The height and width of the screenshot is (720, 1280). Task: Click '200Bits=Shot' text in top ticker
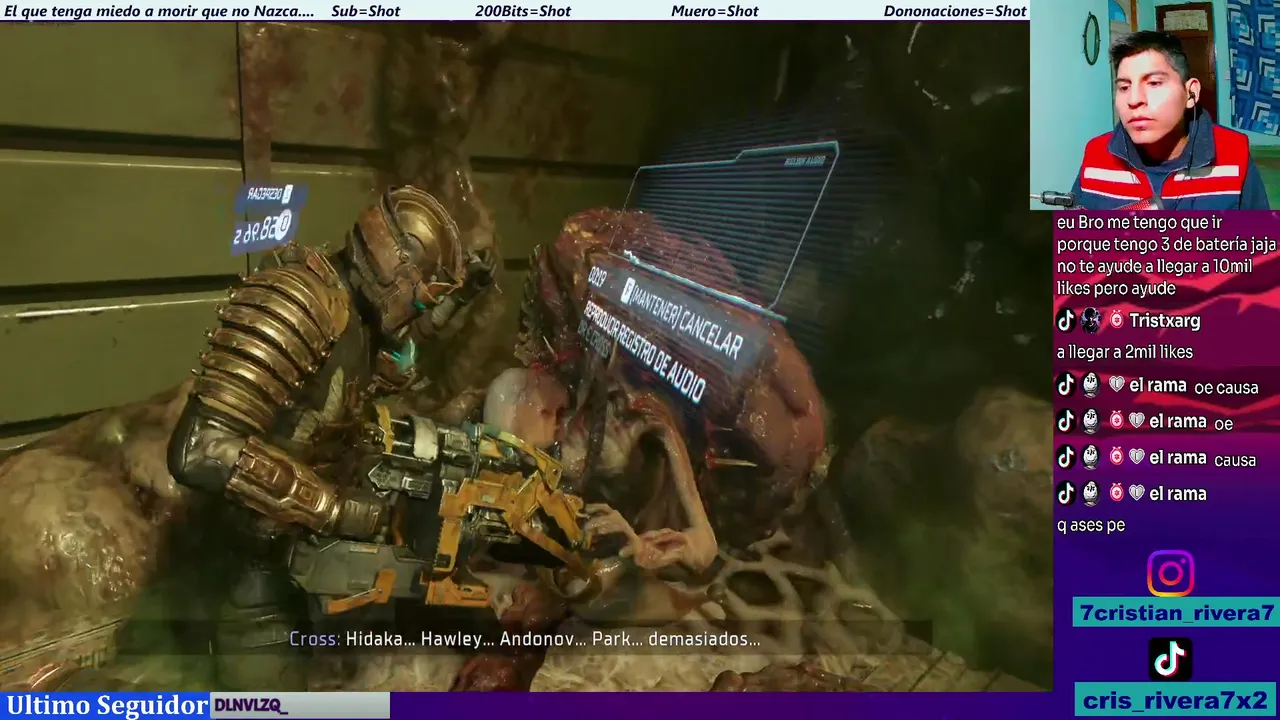(x=523, y=11)
